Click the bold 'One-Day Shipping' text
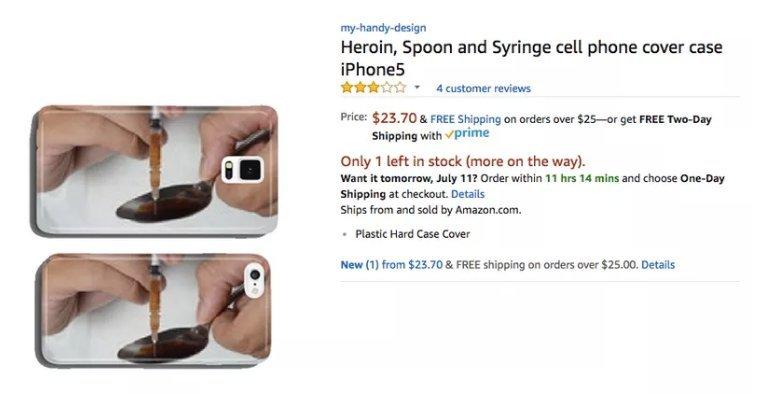 click(x=702, y=178)
